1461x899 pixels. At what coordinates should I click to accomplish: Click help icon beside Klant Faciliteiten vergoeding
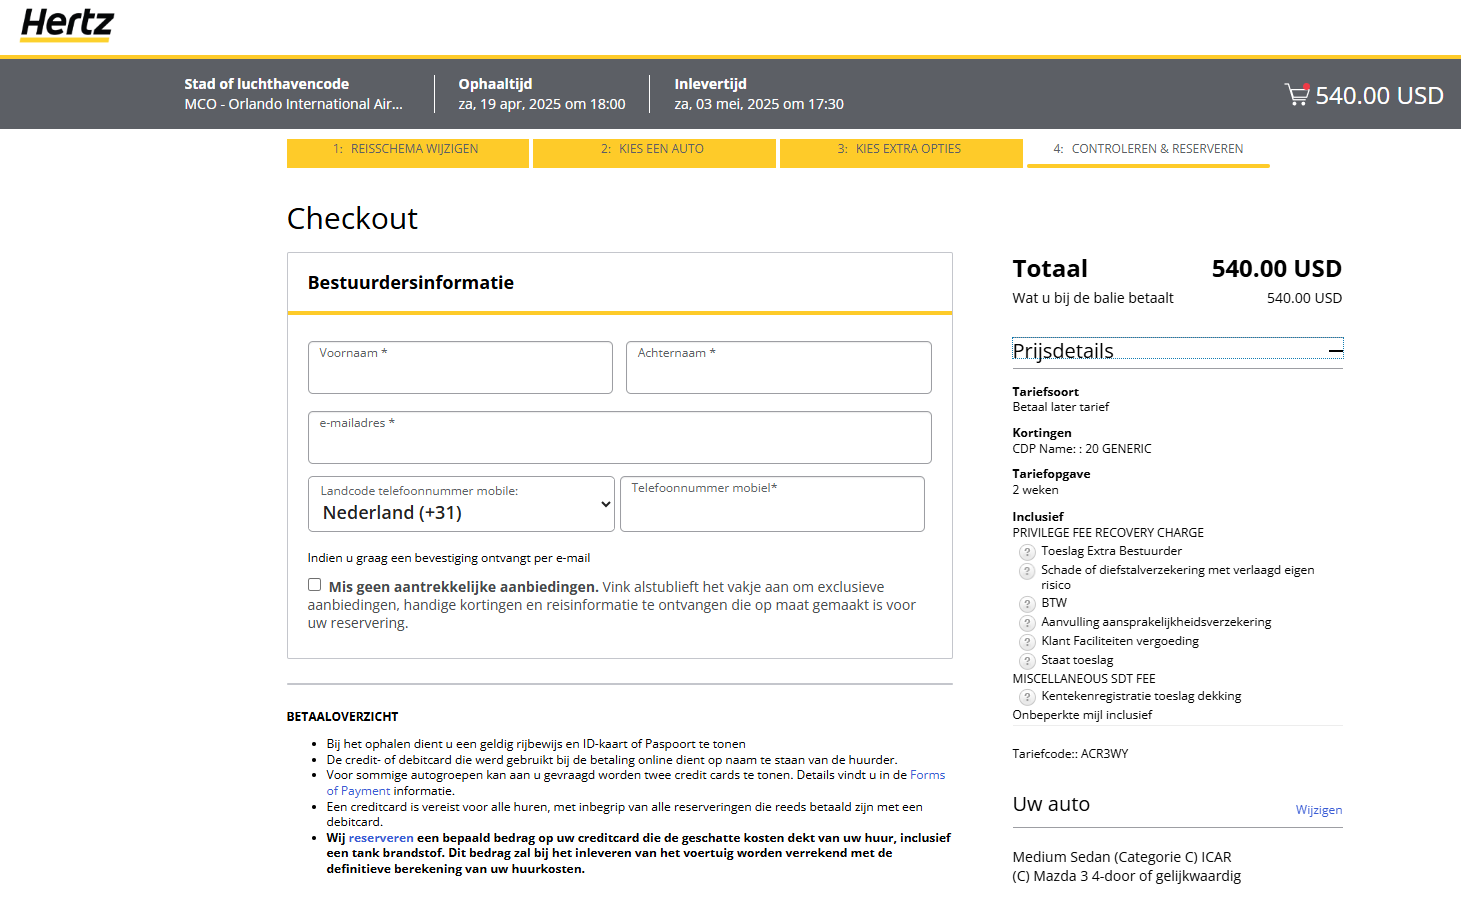pyautogui.click(x=1027, y=642)
